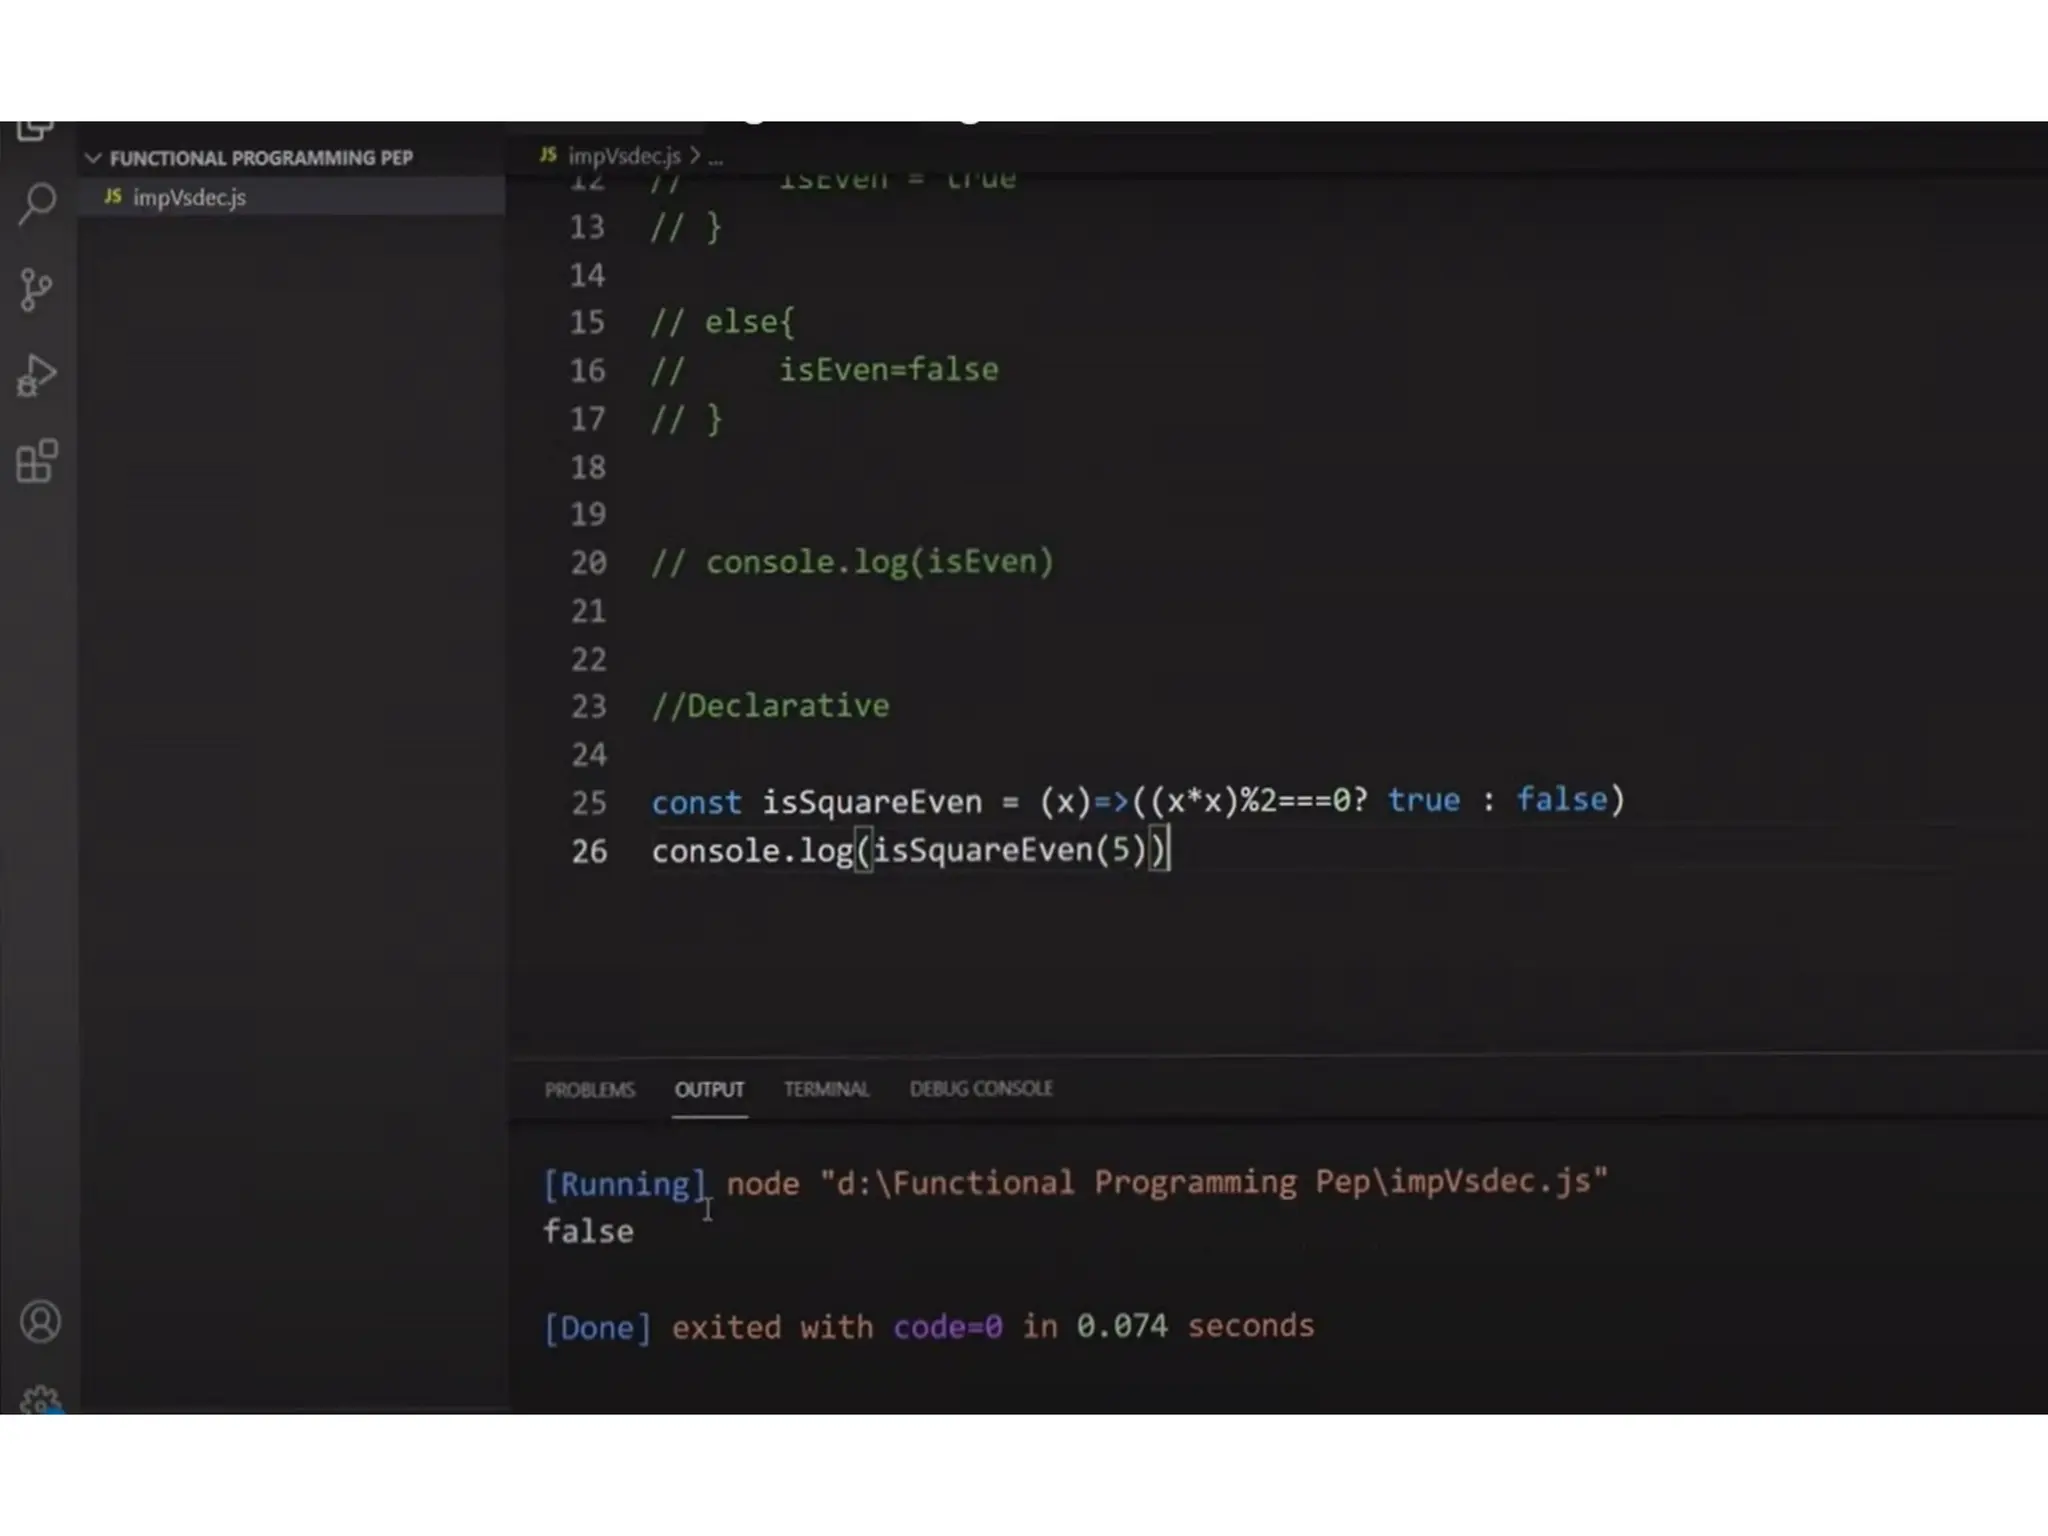Click impVsdec.js in the editor breadcrumb
This screenshot has width=2048, height=1536.
point(624,156)
